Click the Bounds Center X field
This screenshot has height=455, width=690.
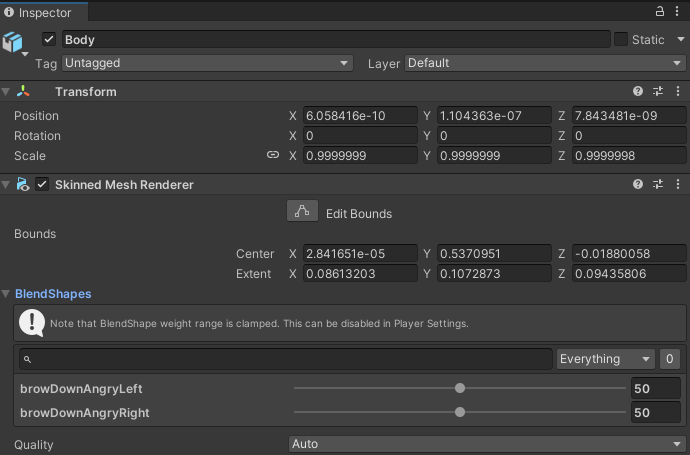360,253
